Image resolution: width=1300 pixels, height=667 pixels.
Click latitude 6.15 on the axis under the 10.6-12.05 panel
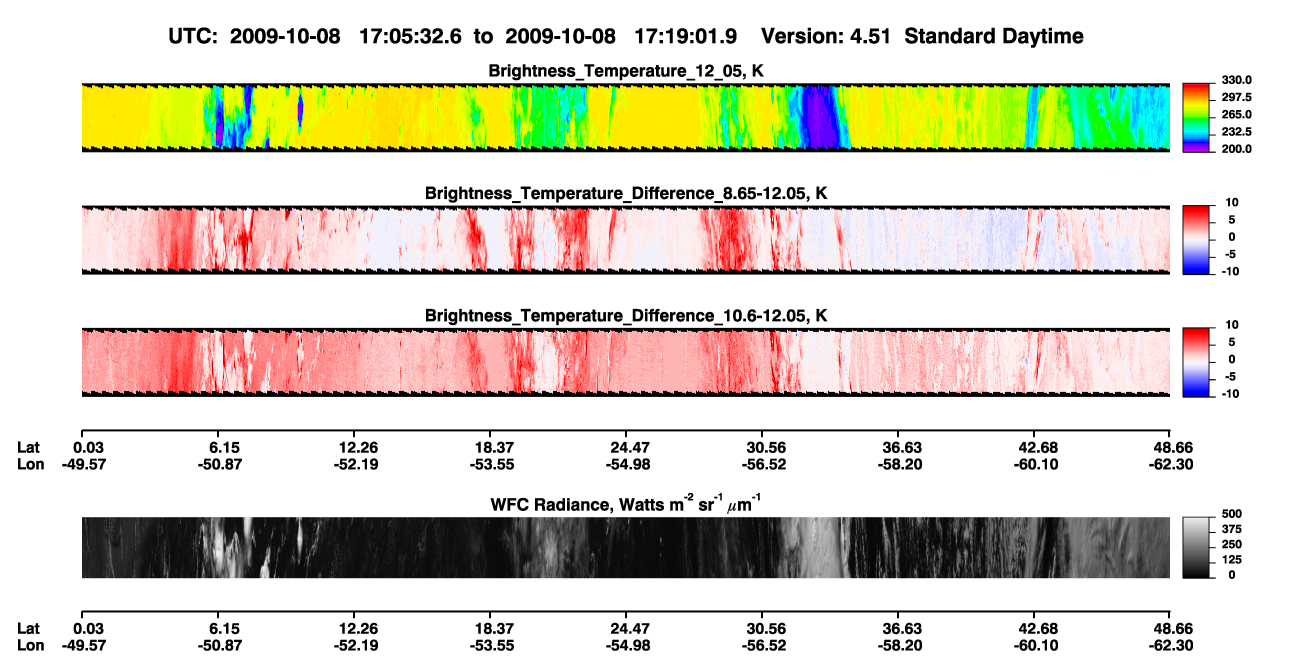(217, 447)
